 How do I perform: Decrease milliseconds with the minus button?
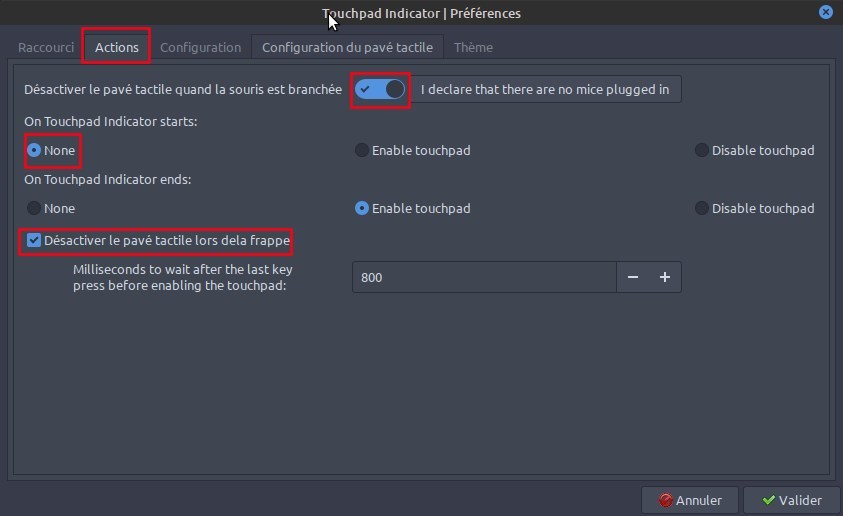(x=633, y=277)
